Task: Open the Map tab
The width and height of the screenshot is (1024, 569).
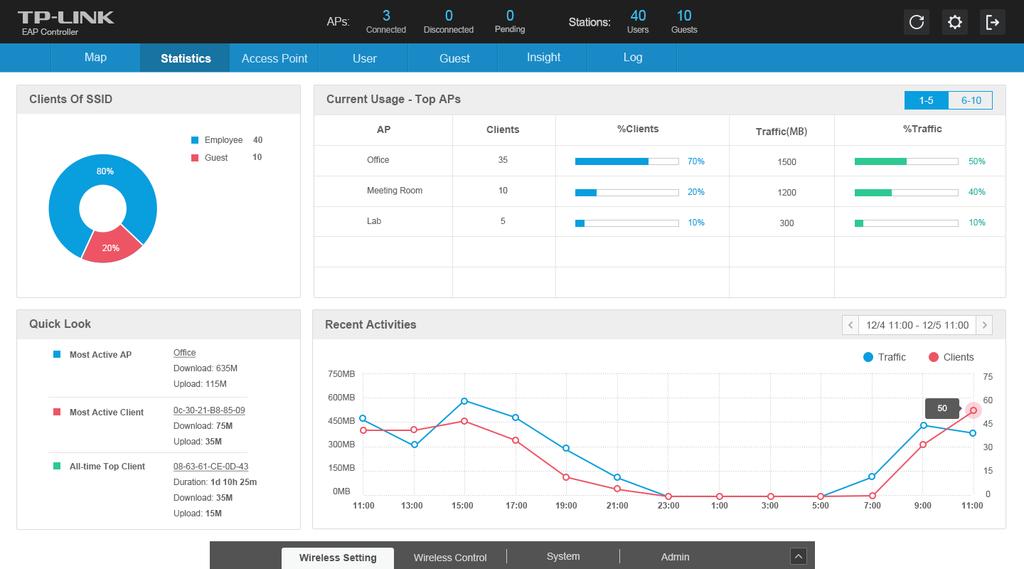Action: click(95, 57)
